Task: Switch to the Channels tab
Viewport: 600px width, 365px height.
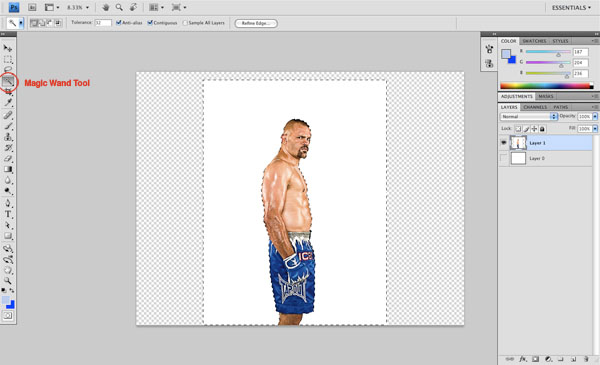Action: 535,107
